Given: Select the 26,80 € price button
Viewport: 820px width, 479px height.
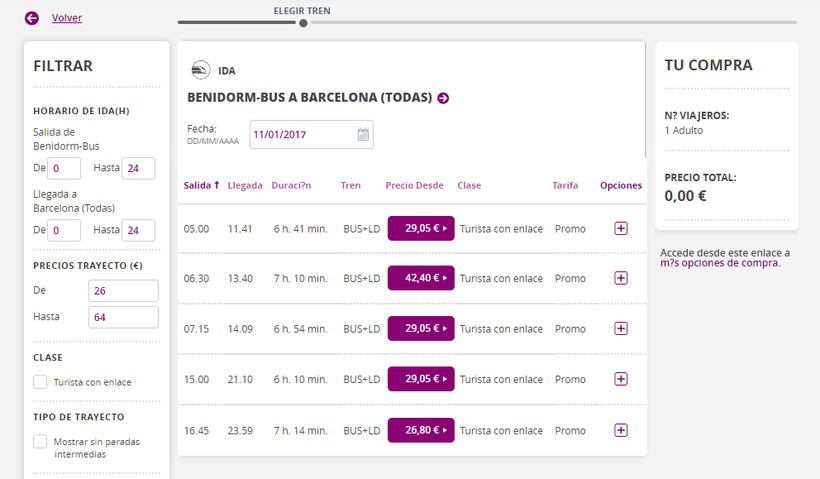Looking at the screenshot, I should (421, 430).
